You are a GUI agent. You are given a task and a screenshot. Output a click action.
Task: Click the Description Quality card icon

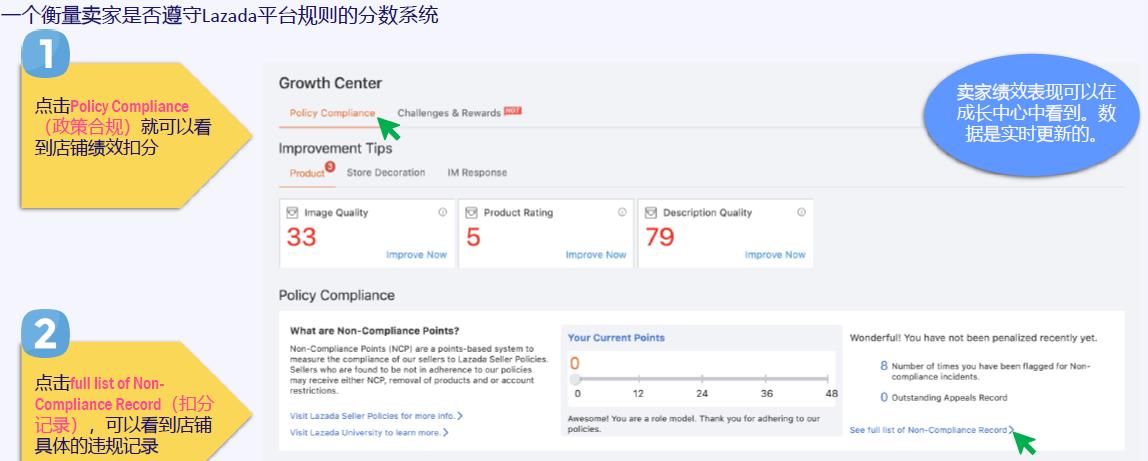pos(651,213)
